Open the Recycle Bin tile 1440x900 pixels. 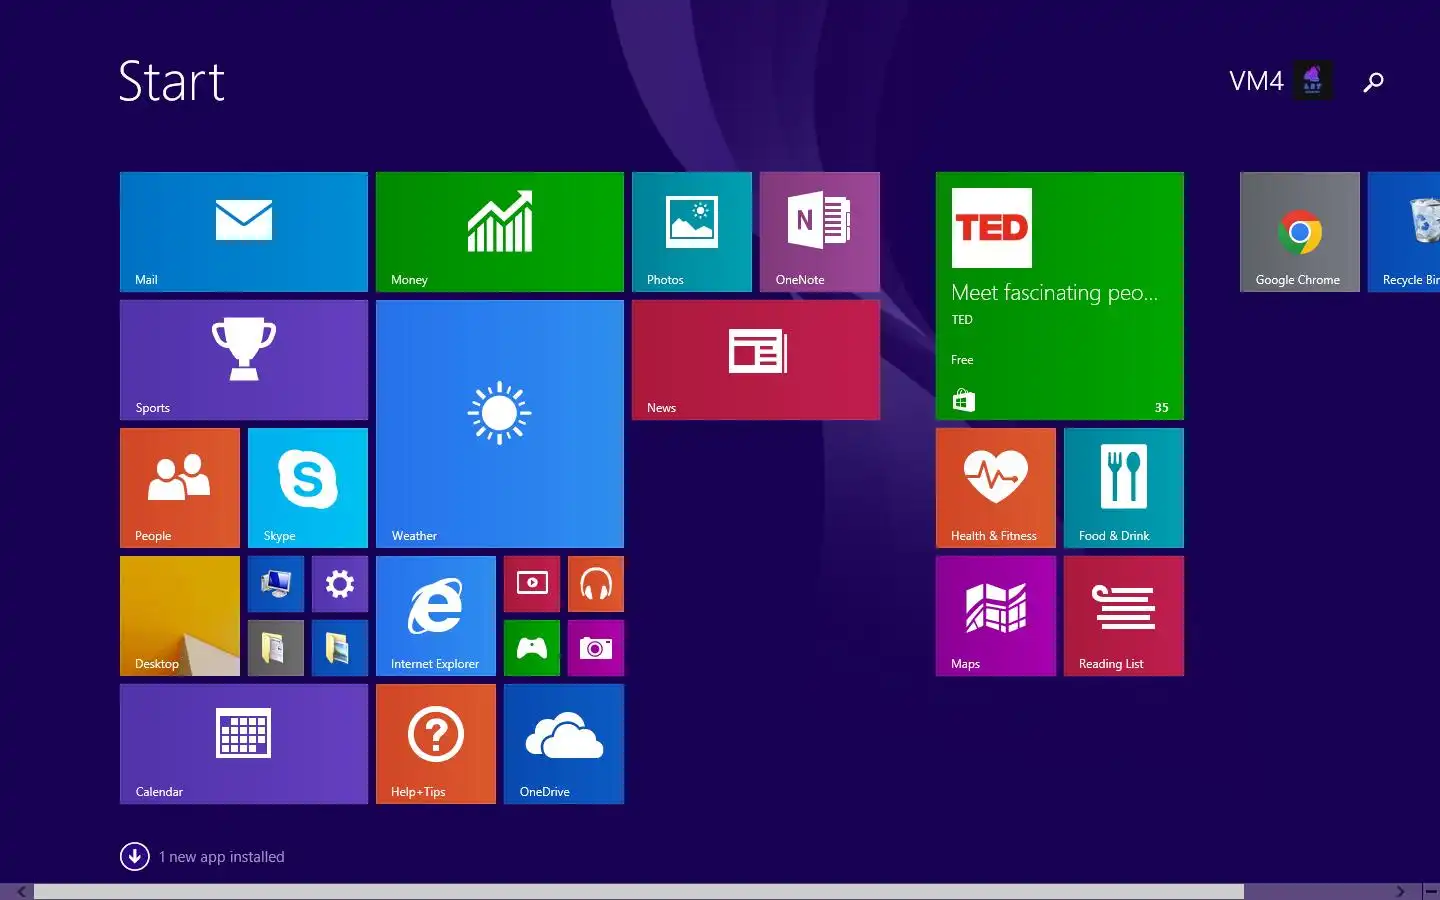click(1404, 232)
